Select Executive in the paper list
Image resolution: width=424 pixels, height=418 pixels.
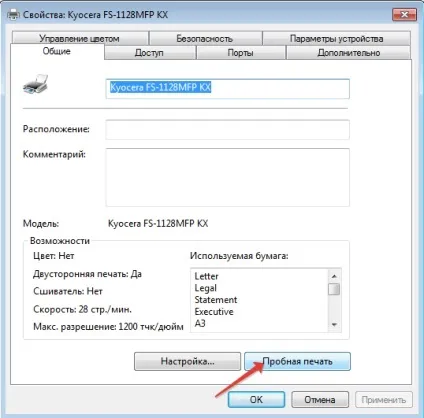point(214,312)
